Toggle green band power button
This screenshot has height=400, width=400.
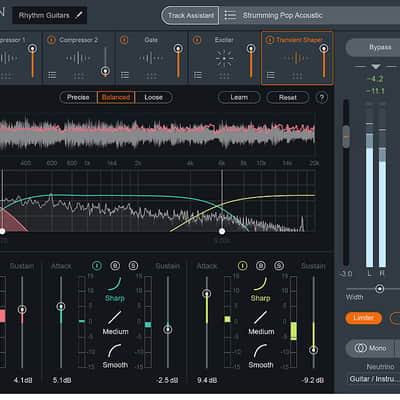point(97,266)
